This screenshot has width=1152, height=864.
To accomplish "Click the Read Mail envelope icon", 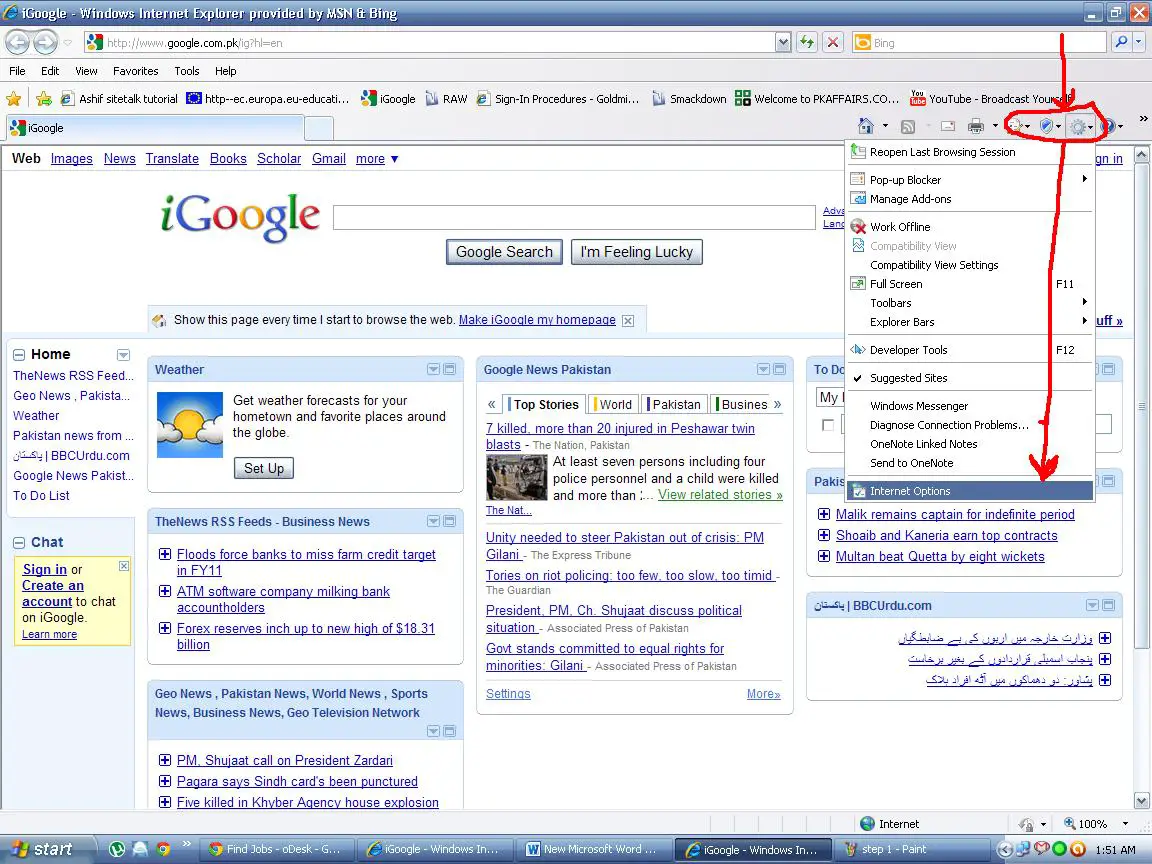I will click(948, 126).
